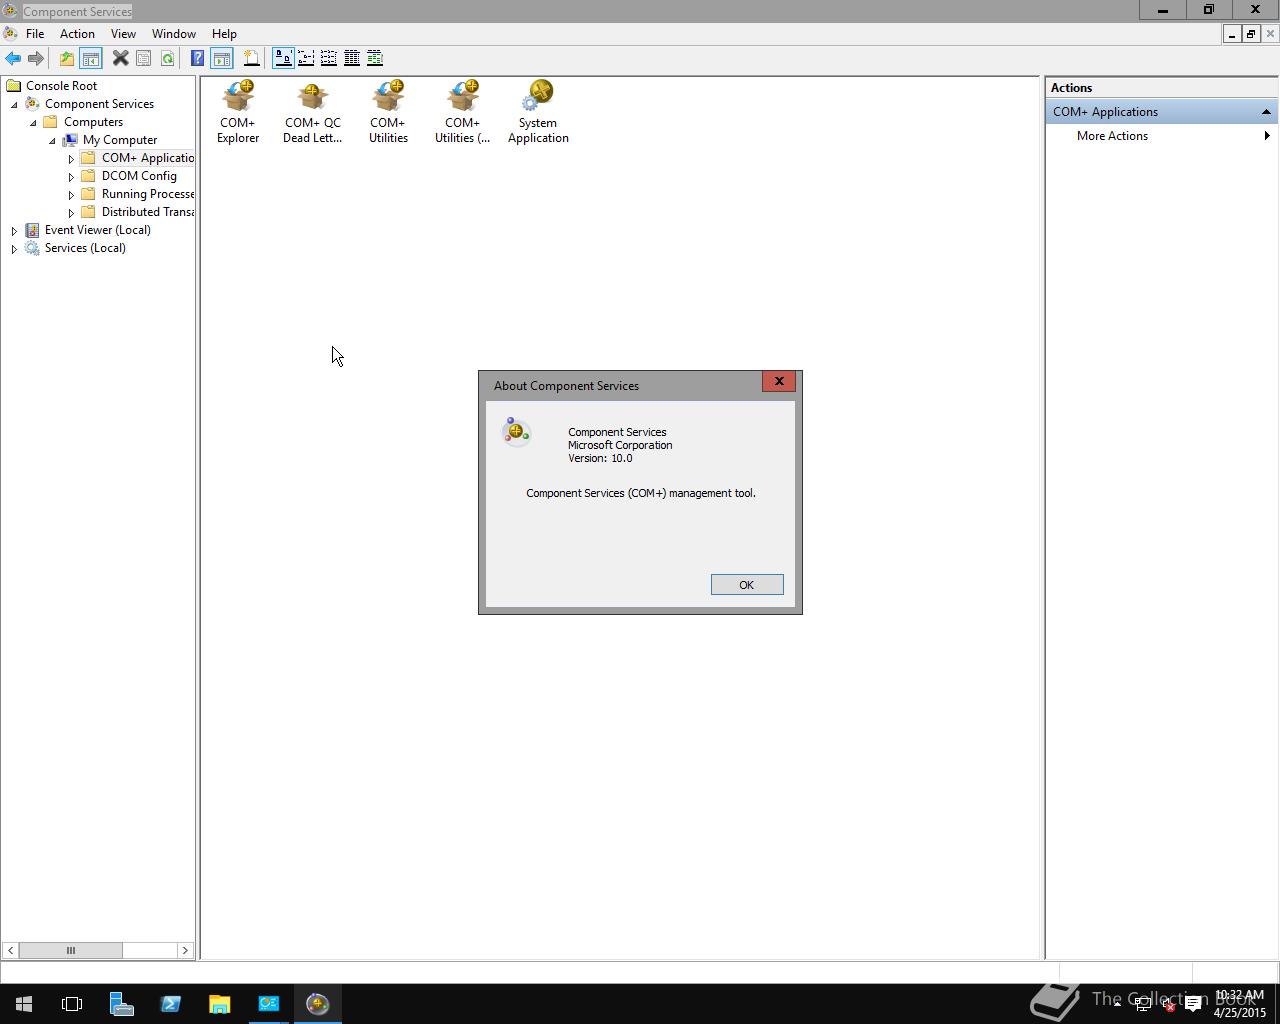This screenshot has height=1024, width=1280.
Task: Open Properties from the toolbar
Action: (144, 58)
